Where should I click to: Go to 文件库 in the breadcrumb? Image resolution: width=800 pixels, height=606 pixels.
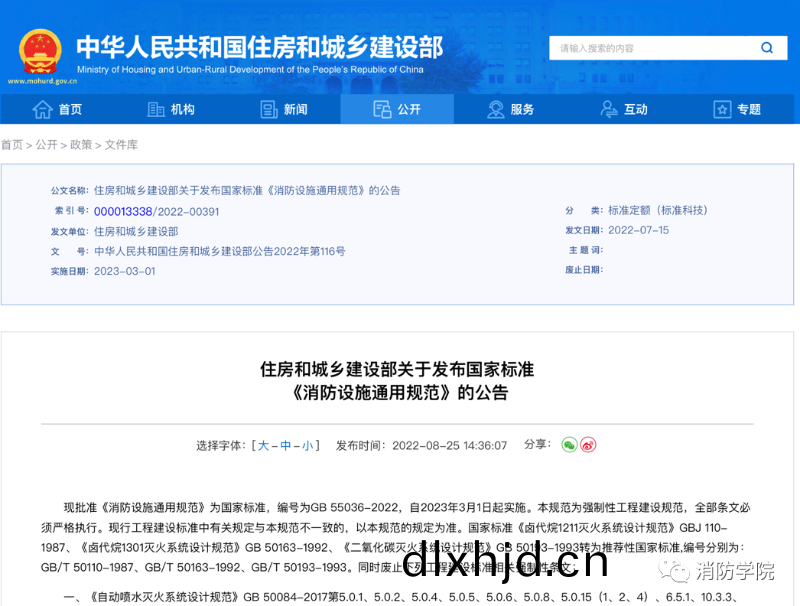click(x=121, y=145)
